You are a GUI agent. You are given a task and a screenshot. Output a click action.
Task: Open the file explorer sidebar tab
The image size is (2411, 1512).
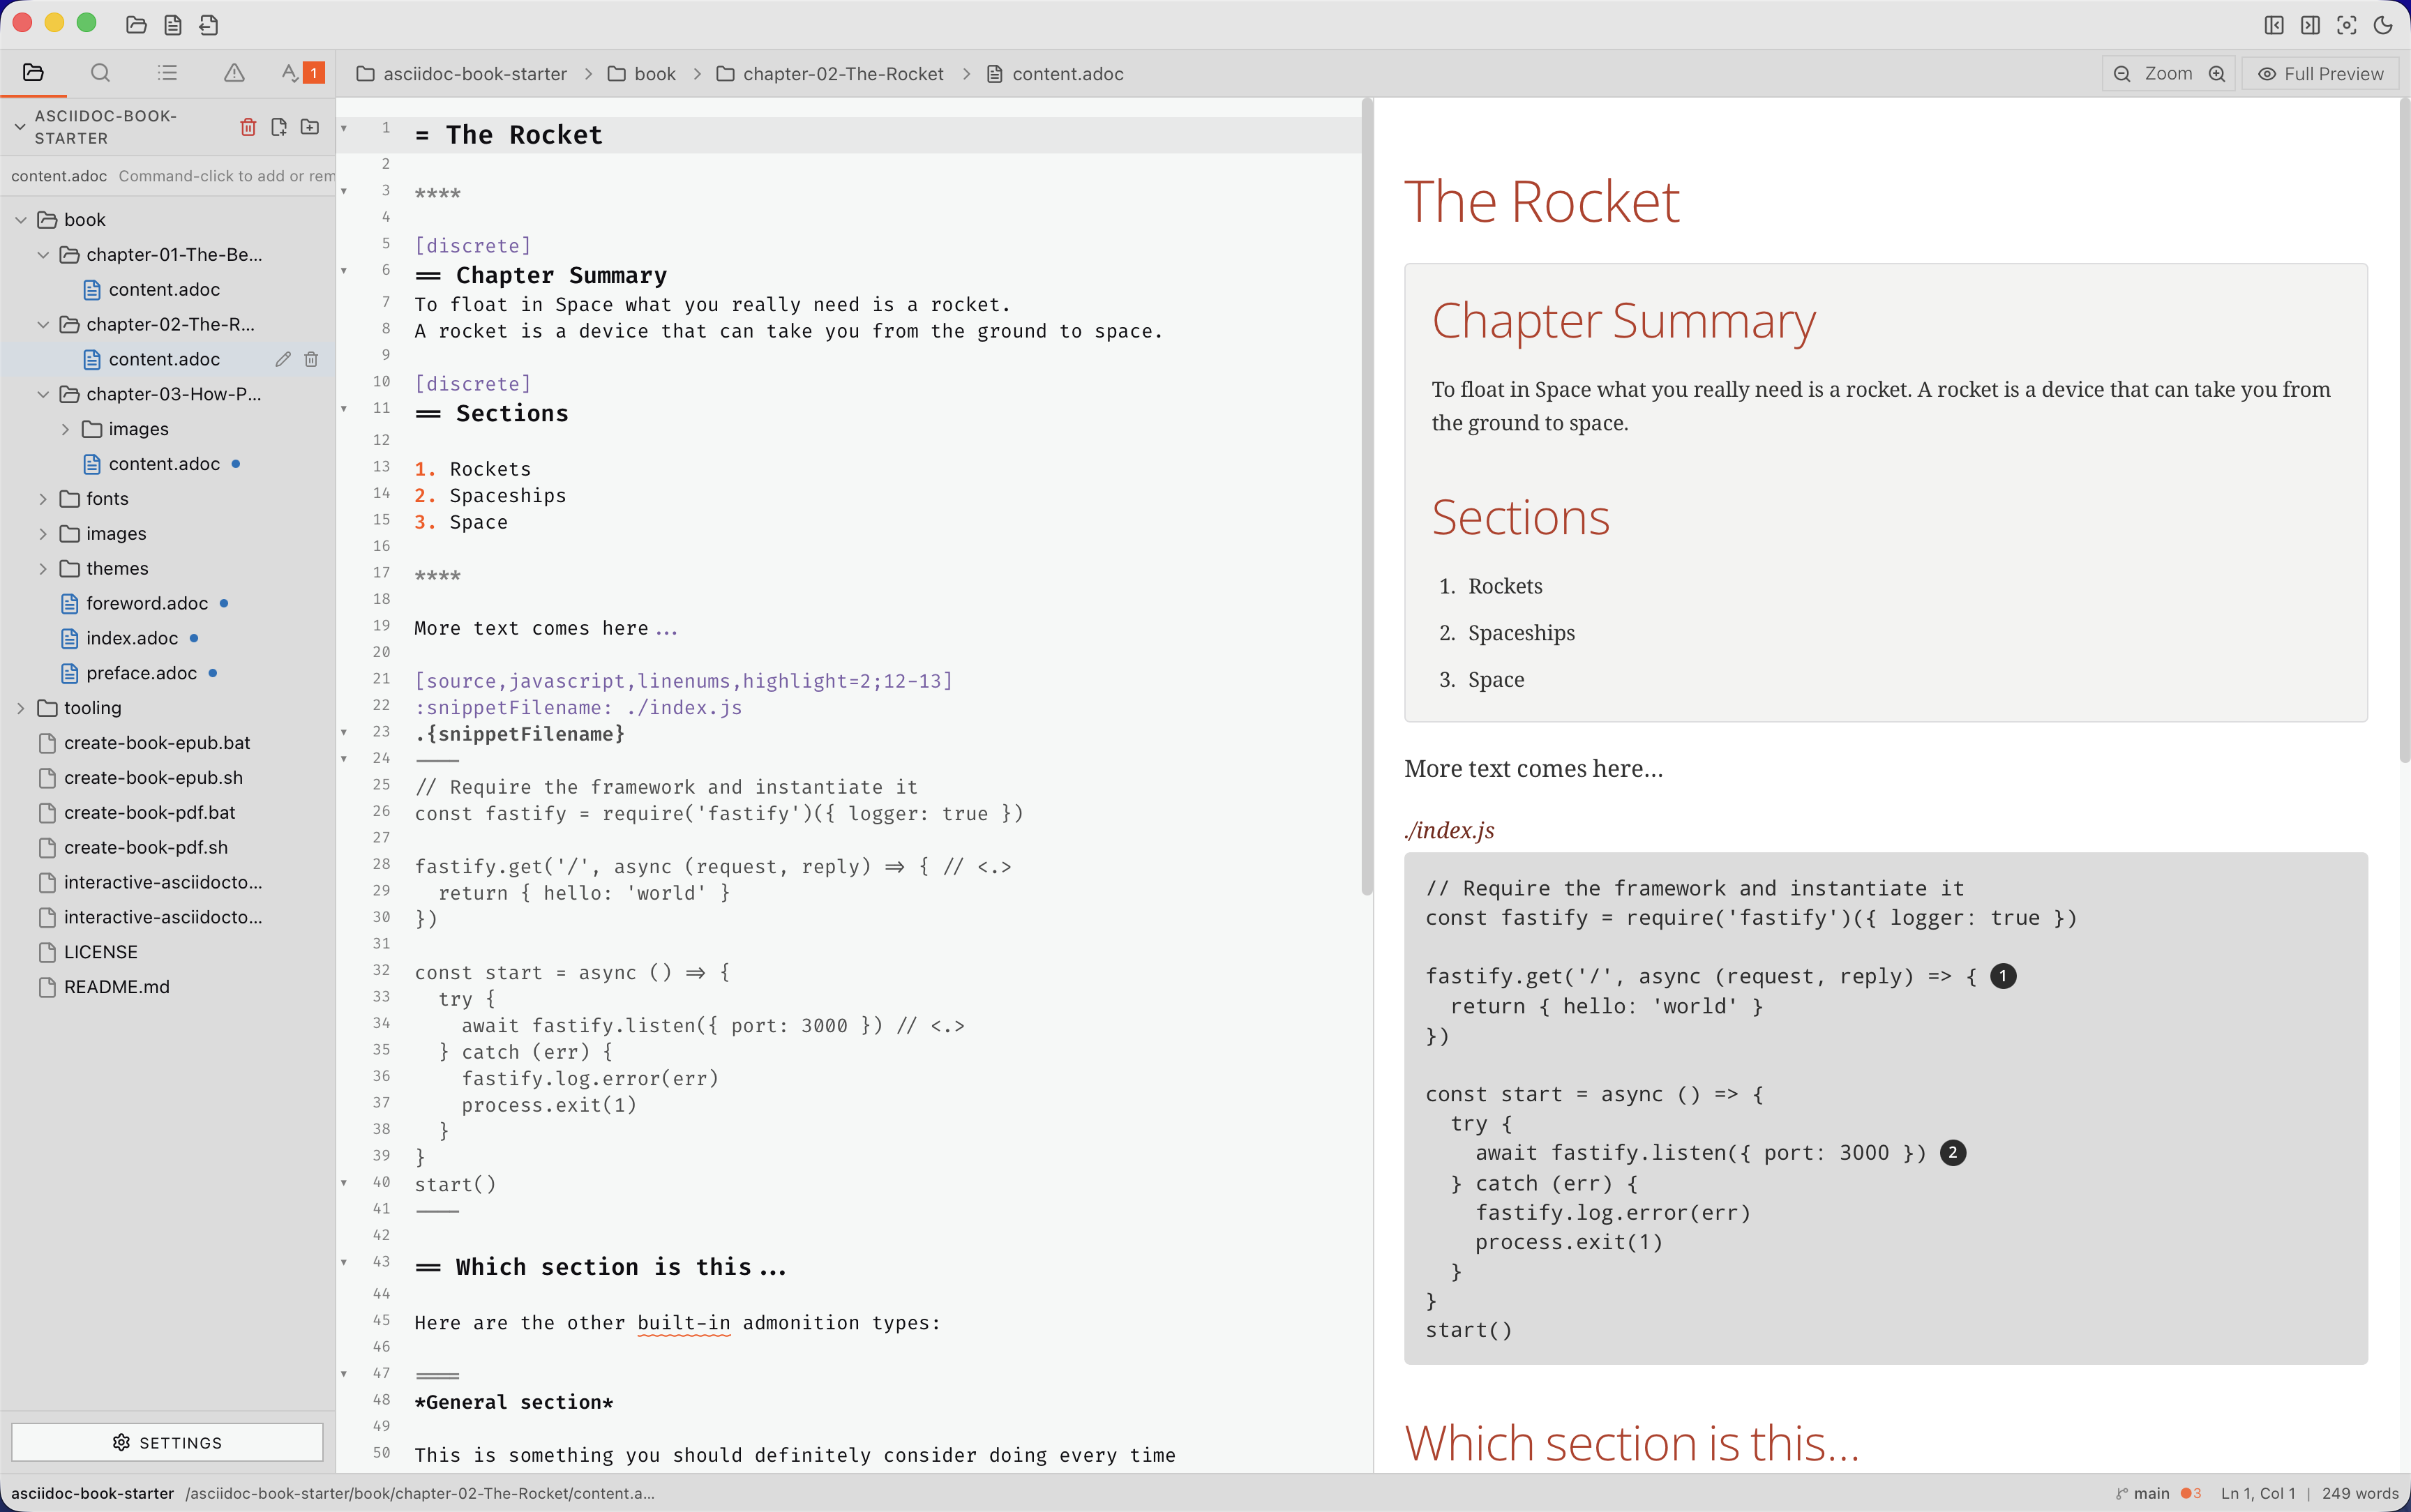click(33, 72)
